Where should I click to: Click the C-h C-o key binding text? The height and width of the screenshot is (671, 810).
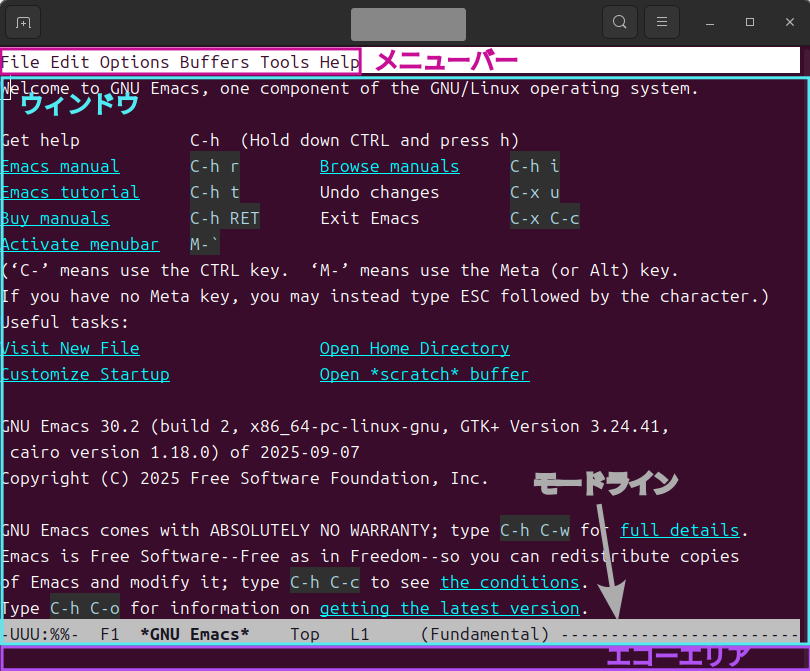click(85, 608)
